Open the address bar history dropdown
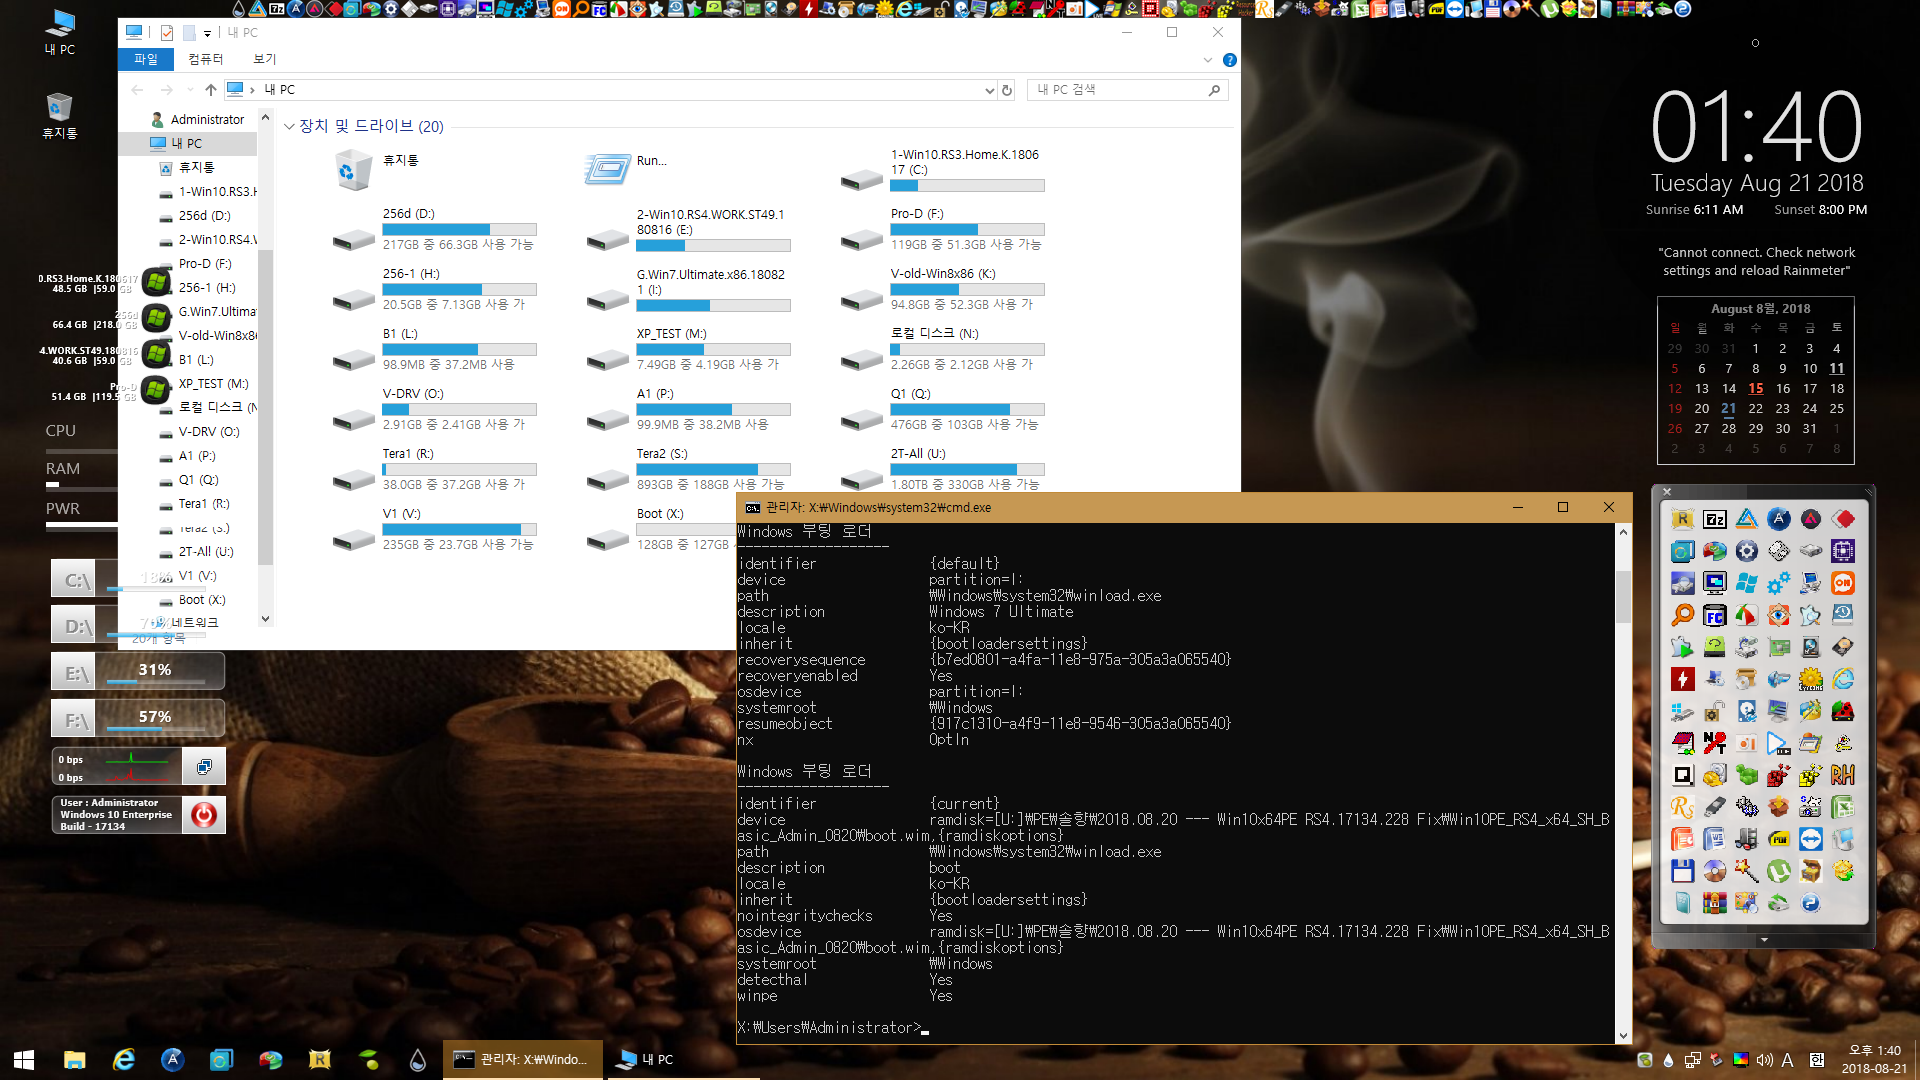Viewport: 1920px width, 1080px height. pyautogui.click(x=989, y=90)
